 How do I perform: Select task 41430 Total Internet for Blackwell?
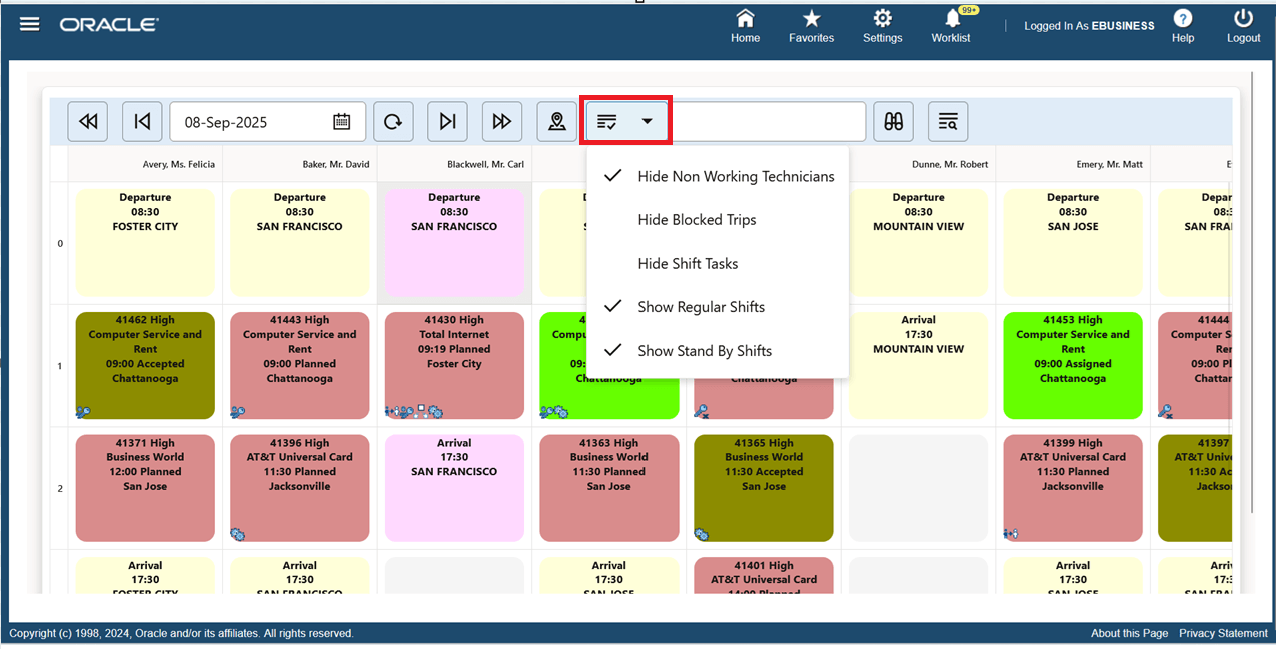(454, 365)
